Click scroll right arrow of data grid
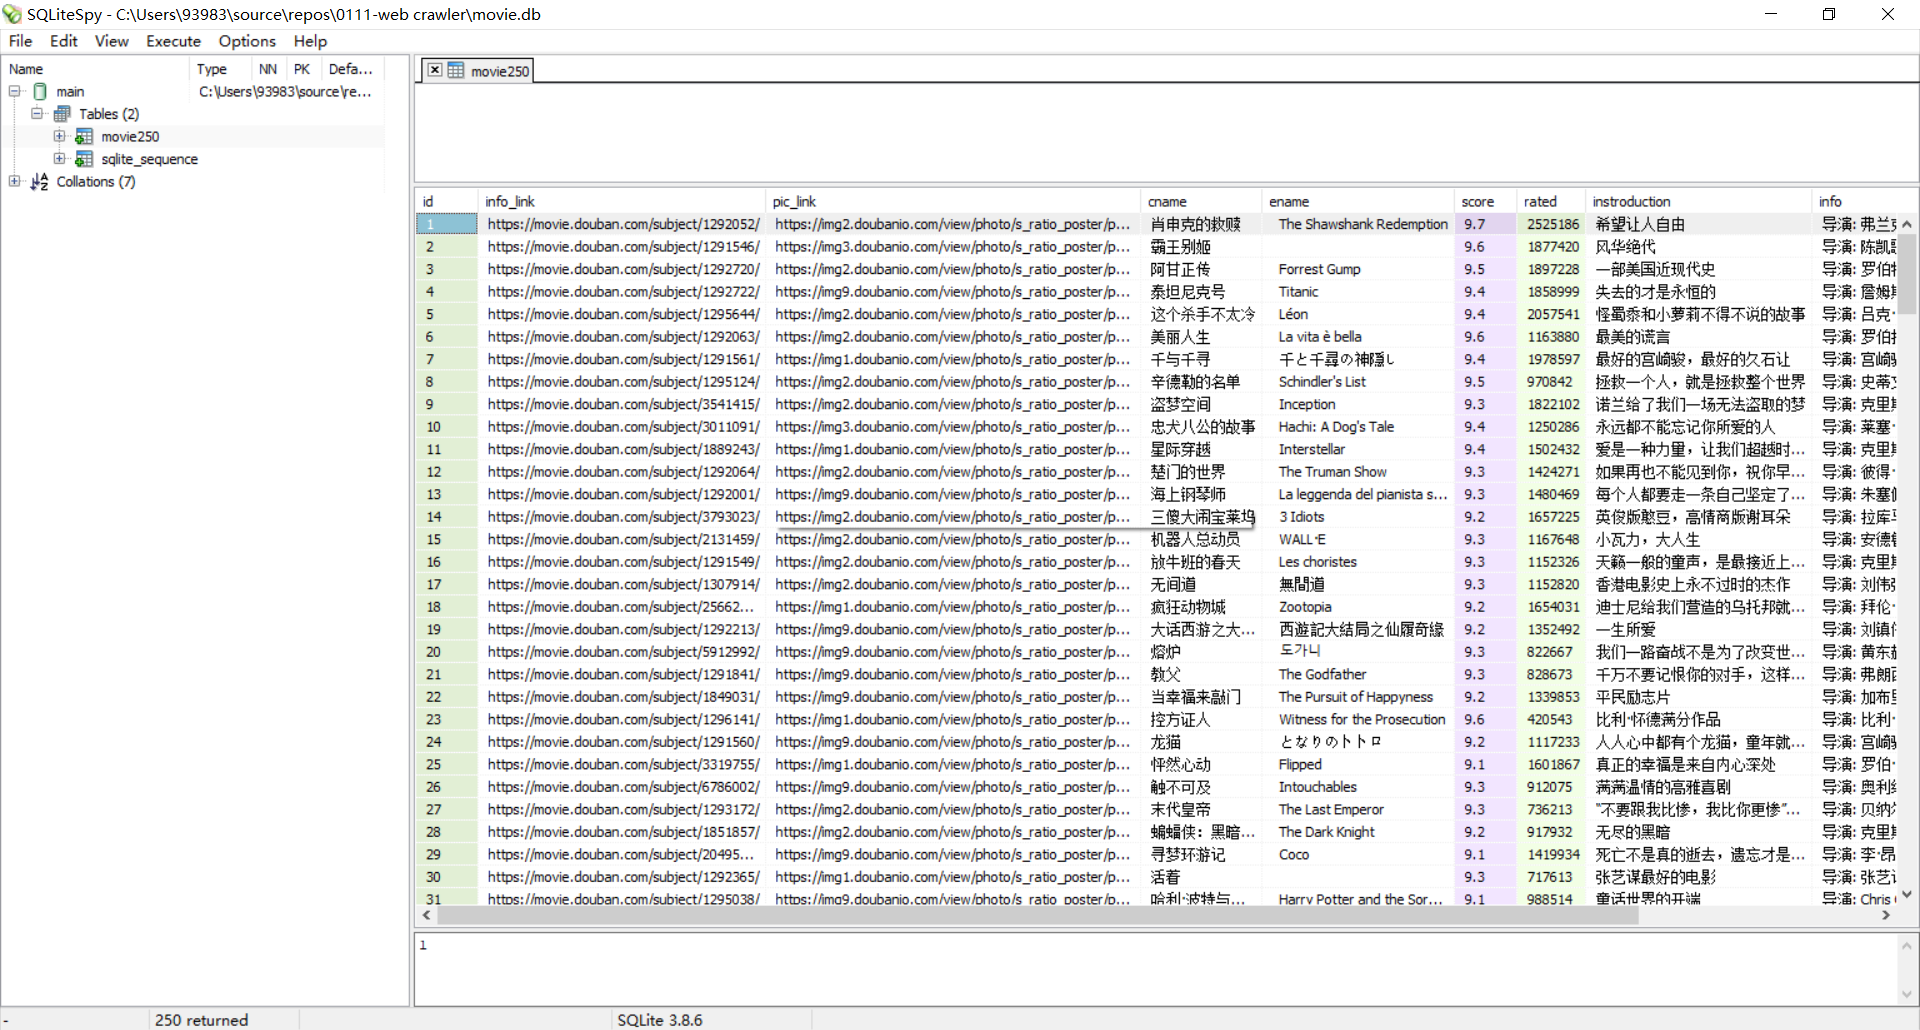 pyautogui.click(x=1887, y=915)
